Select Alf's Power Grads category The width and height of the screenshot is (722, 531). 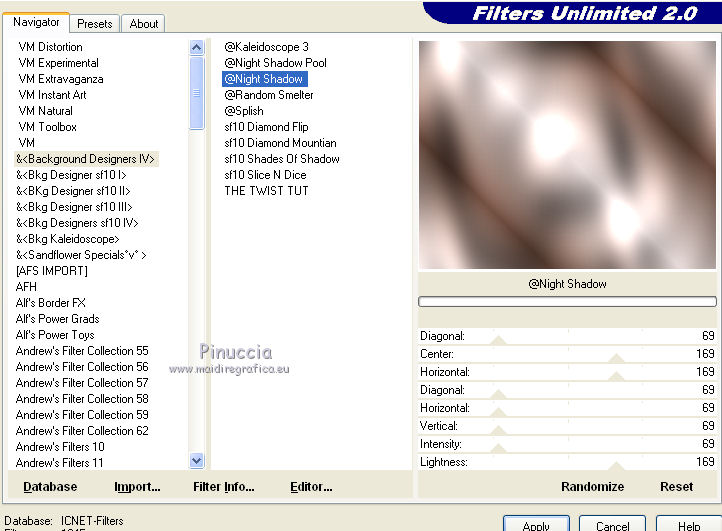tap(58, 319)
